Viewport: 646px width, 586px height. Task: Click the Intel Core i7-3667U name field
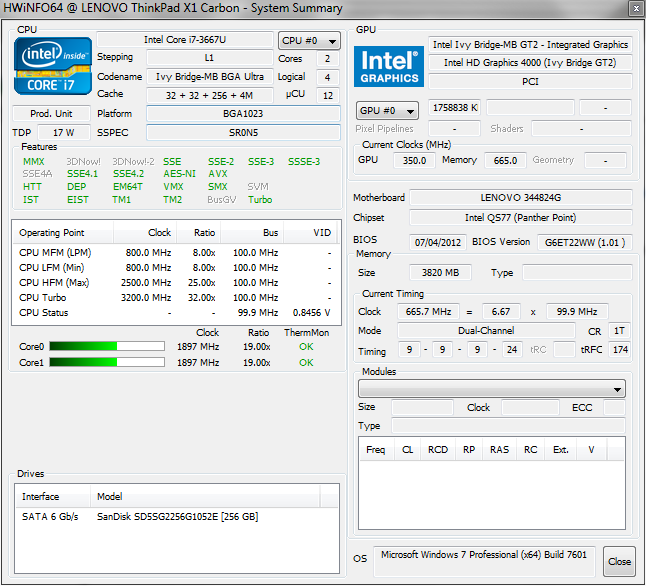(x=185, y=40)
